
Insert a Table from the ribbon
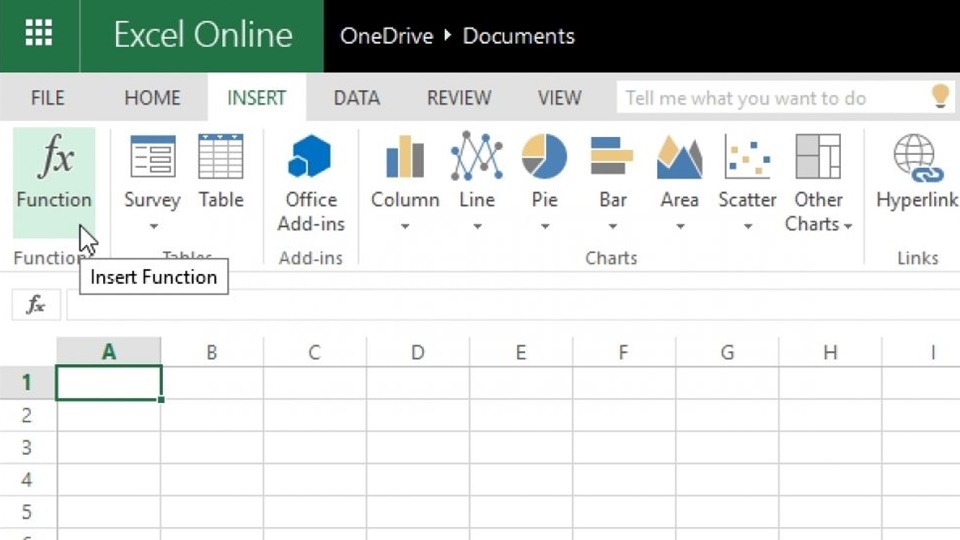point(221,172)
